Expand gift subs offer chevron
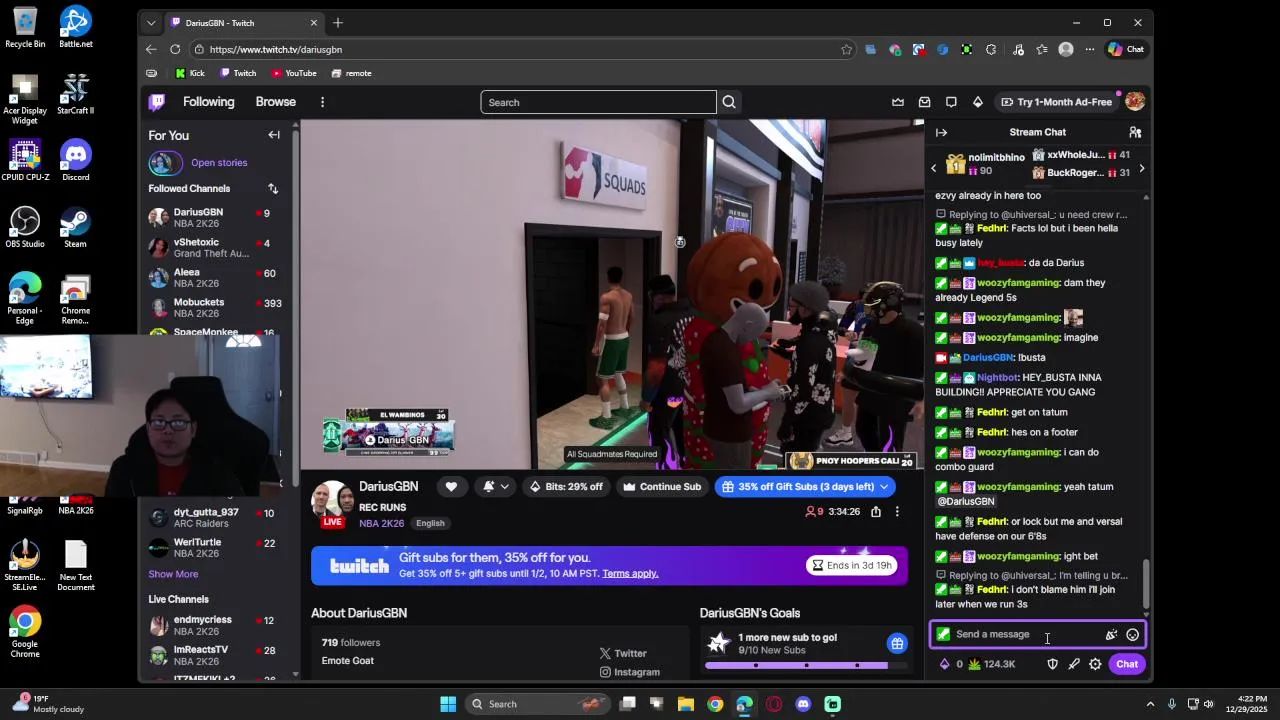Viewport: 1280px width, 720px height. [x=883, y=487]
